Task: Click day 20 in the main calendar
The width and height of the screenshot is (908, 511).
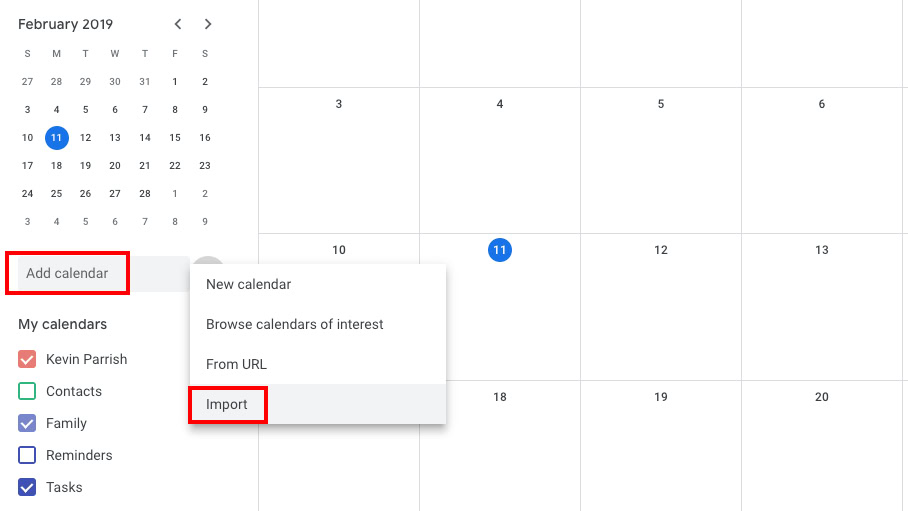Action: tap(822, 397)
